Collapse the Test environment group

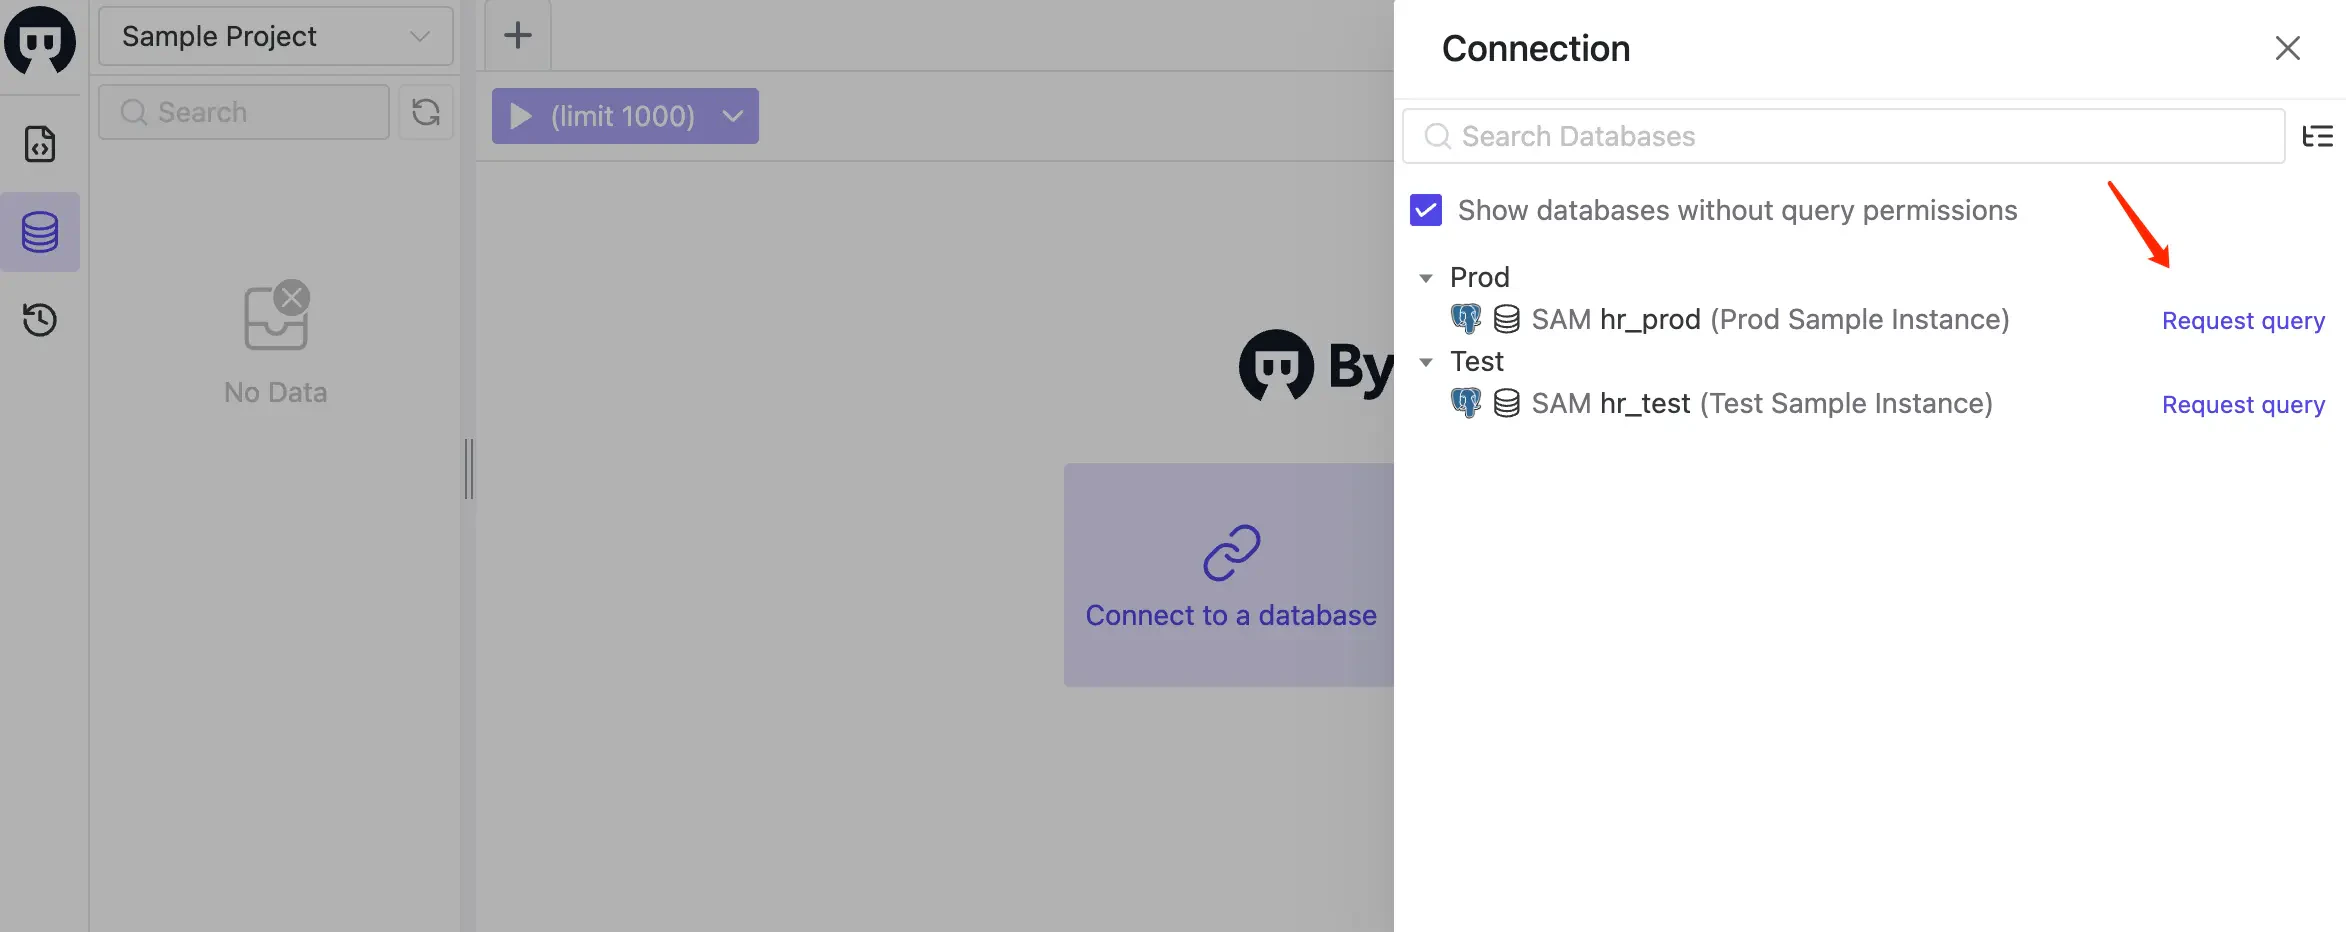tap(1425, 361)
